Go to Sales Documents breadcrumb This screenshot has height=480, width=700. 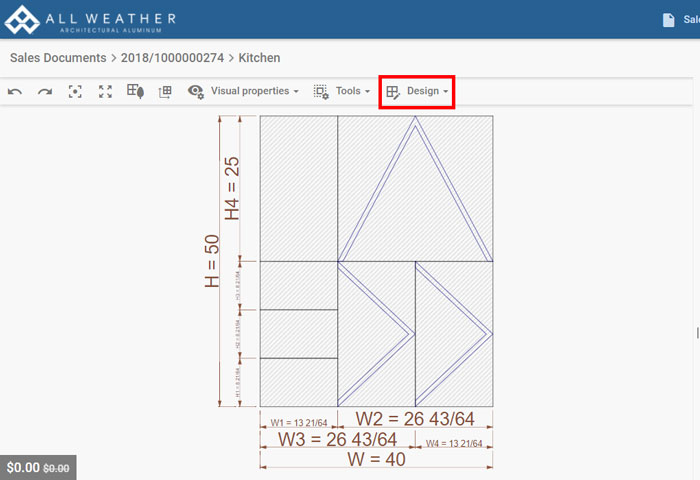tap(58, 58)
